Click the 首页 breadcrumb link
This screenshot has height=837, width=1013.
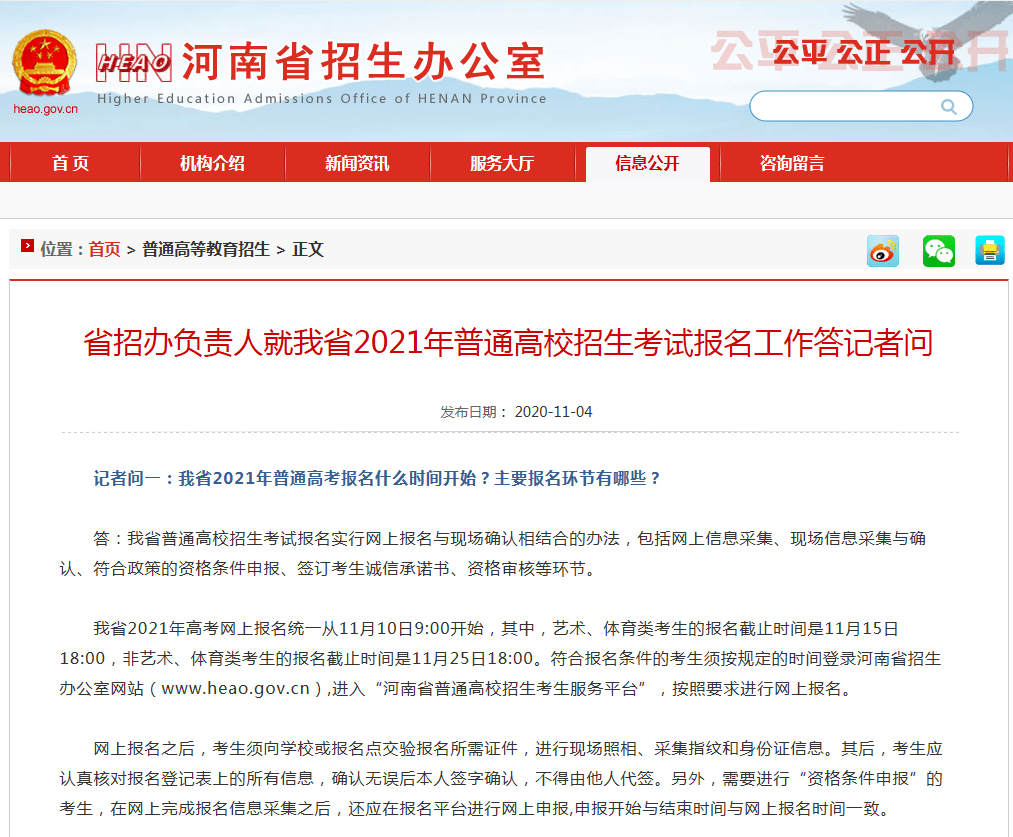pyautogui.click(x=104, y=249)
